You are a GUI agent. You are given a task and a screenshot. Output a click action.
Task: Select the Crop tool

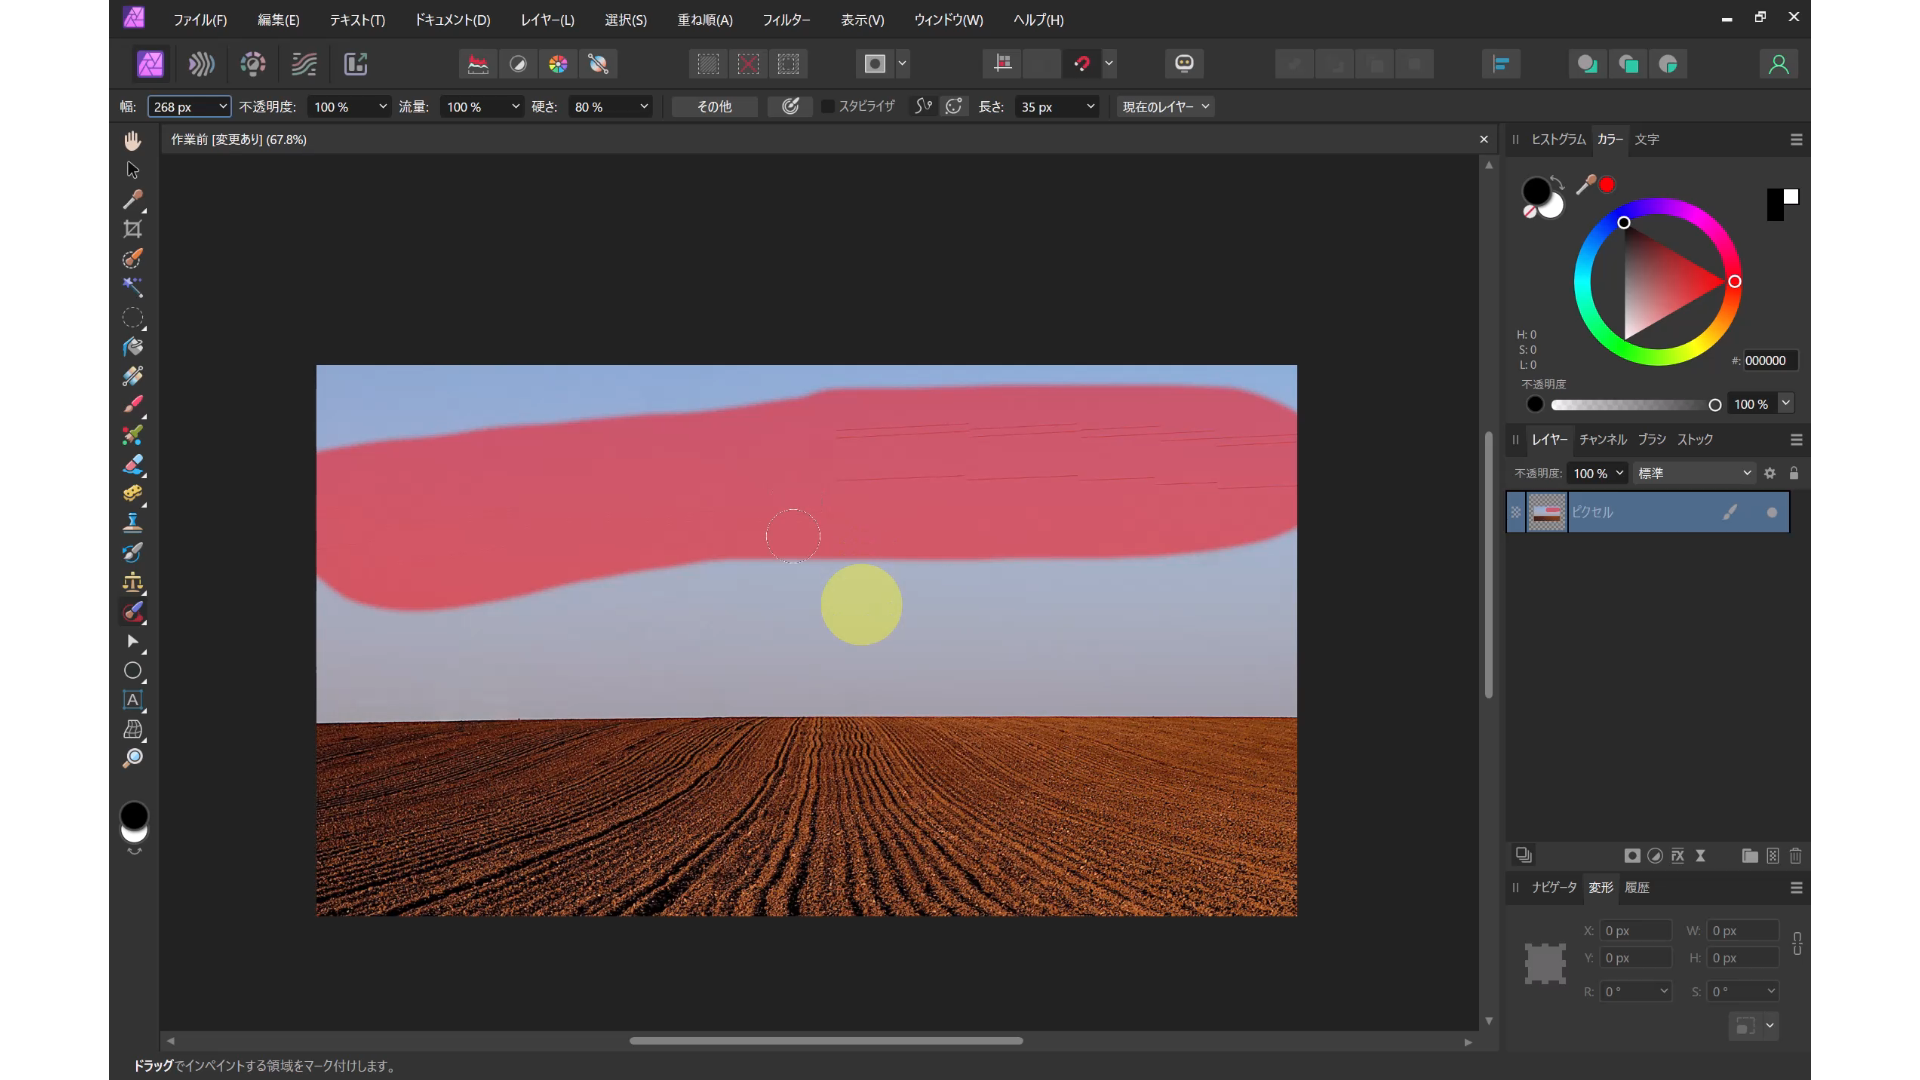coord(132,229)
